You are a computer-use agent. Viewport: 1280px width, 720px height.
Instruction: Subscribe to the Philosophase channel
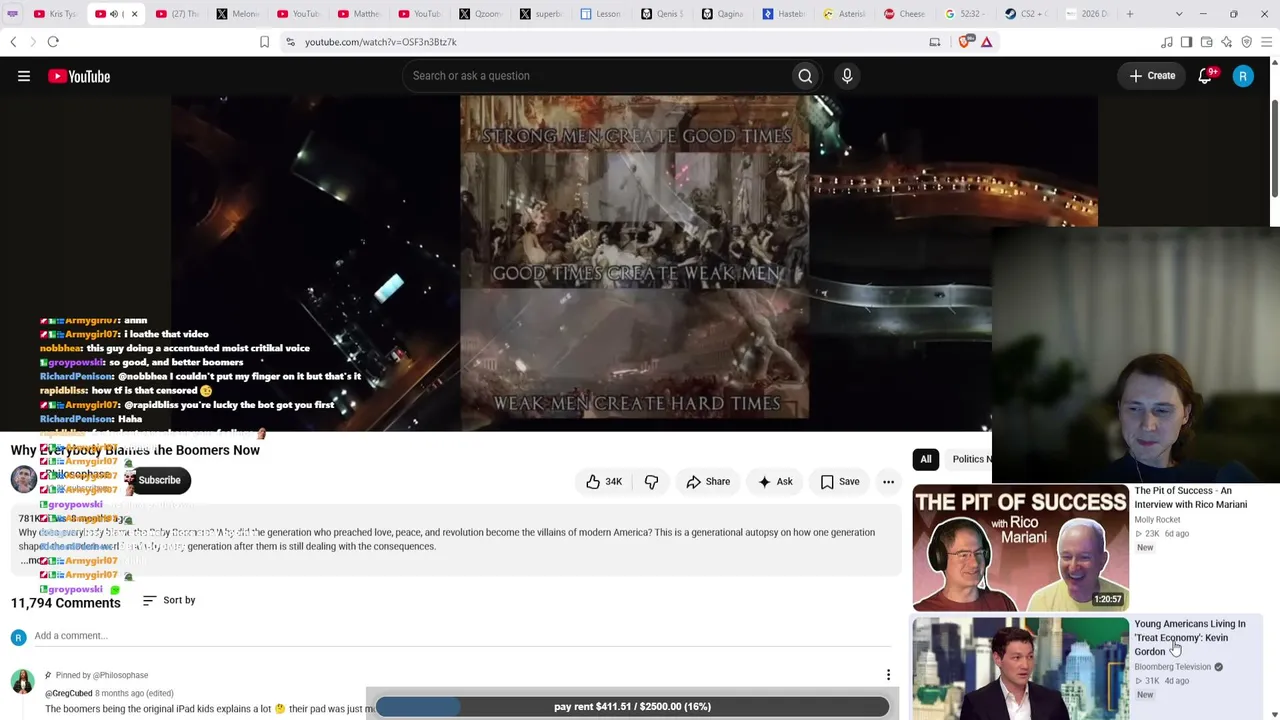pyautogui.click(x=159, y=480)
